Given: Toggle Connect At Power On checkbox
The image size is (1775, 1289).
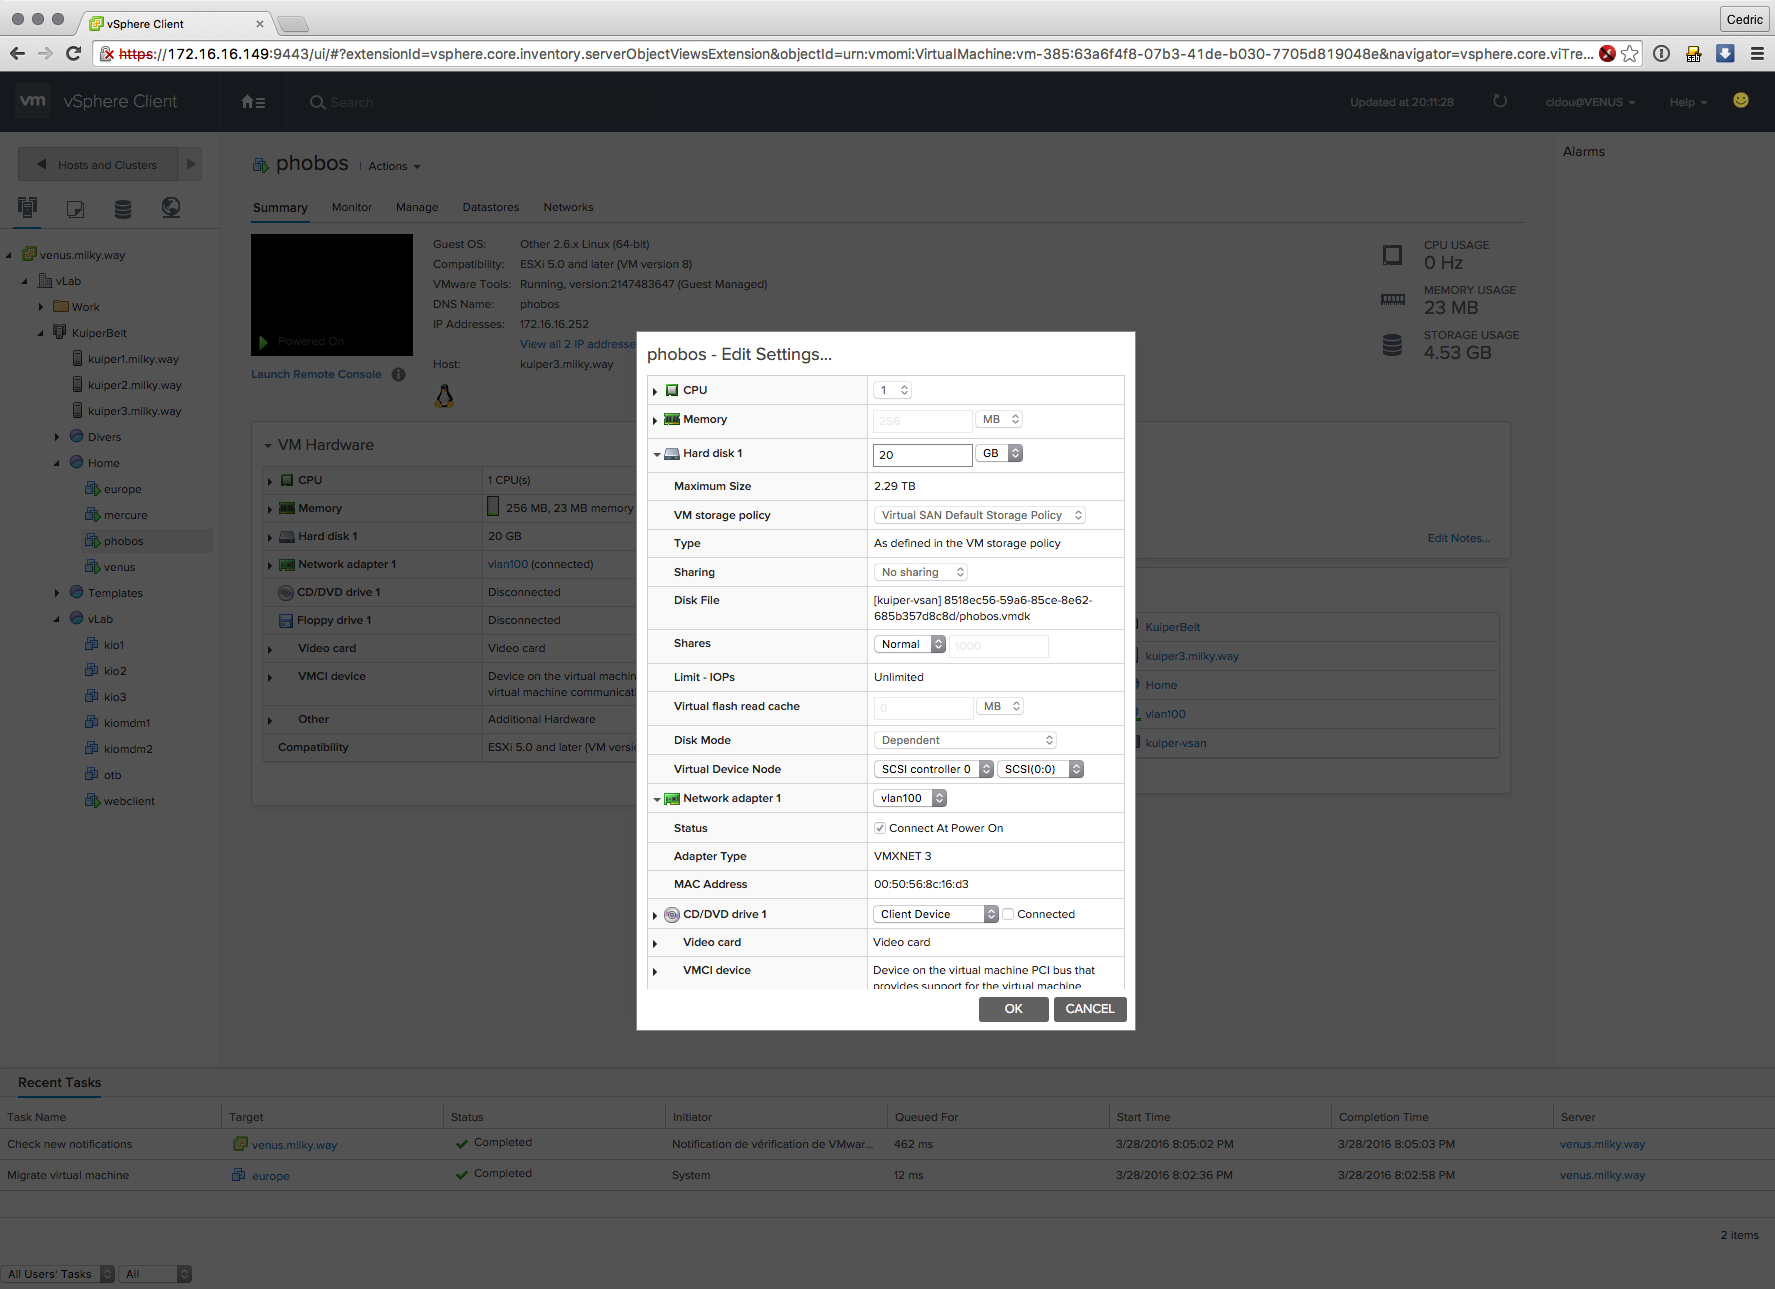Looking at the screenshot, I should coord(880,828).
